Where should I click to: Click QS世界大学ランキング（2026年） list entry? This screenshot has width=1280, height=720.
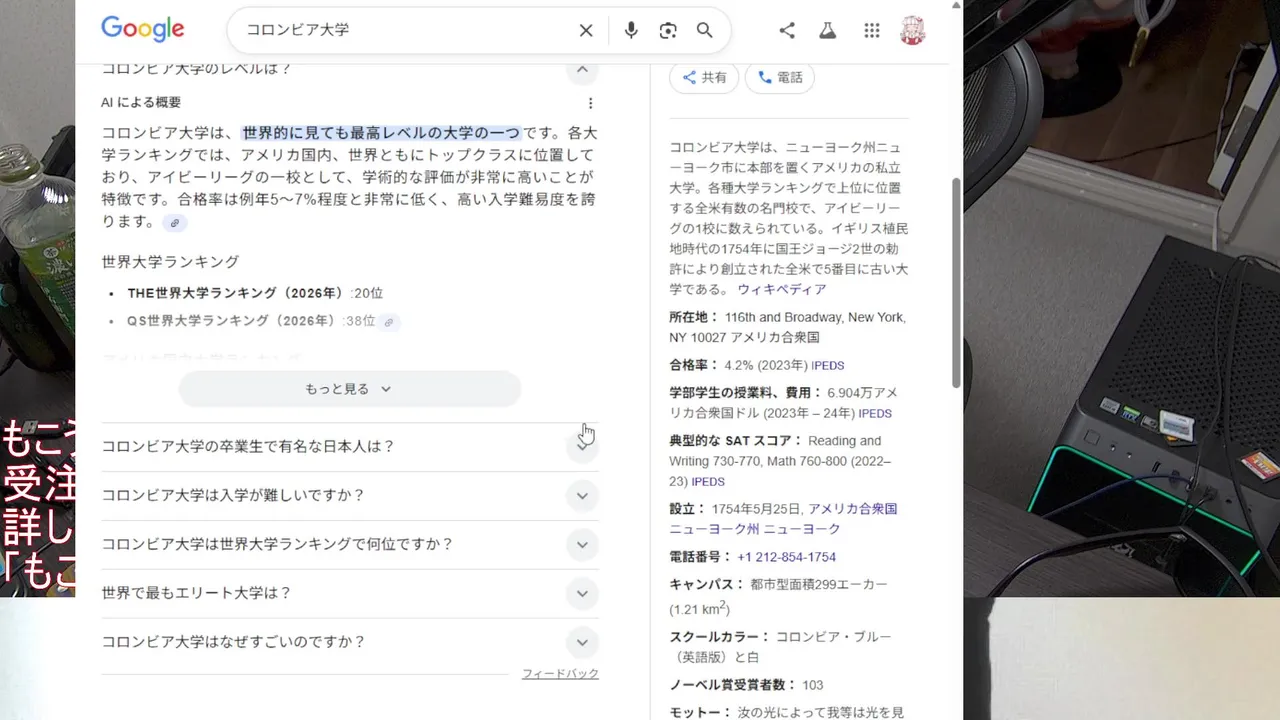[x=251, y=321]
